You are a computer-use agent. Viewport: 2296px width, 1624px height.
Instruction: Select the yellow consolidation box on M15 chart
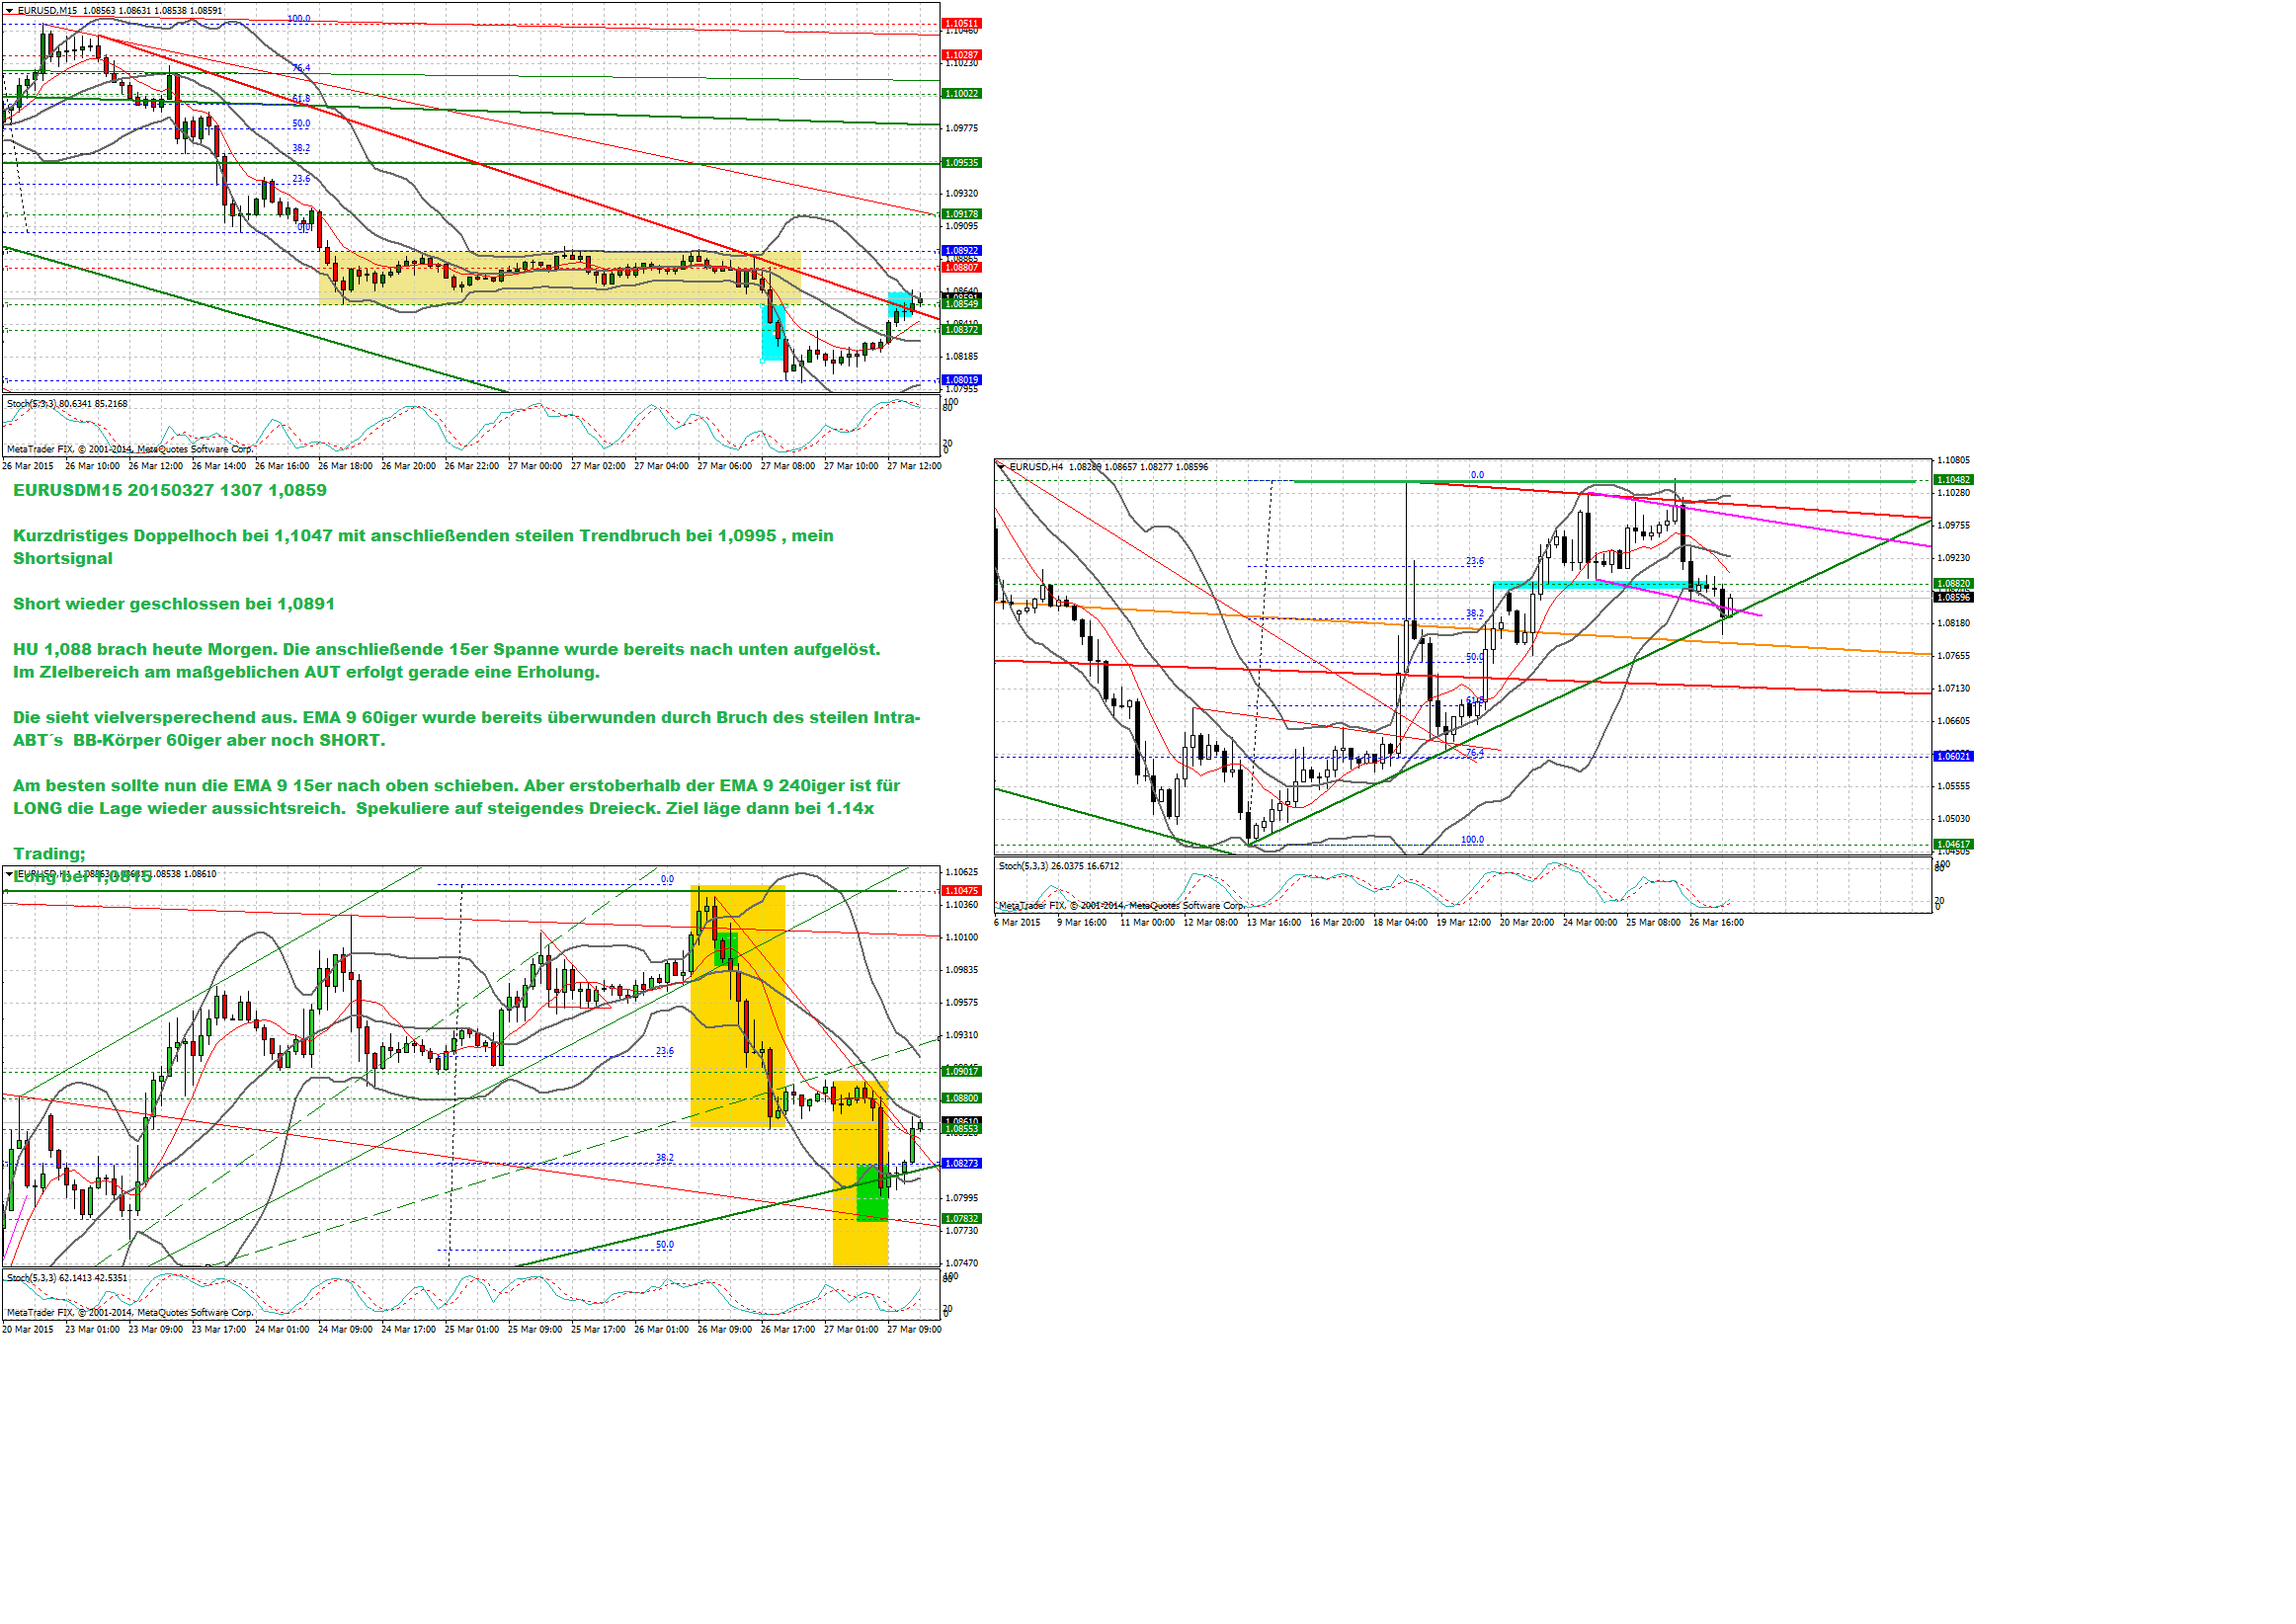560,278
